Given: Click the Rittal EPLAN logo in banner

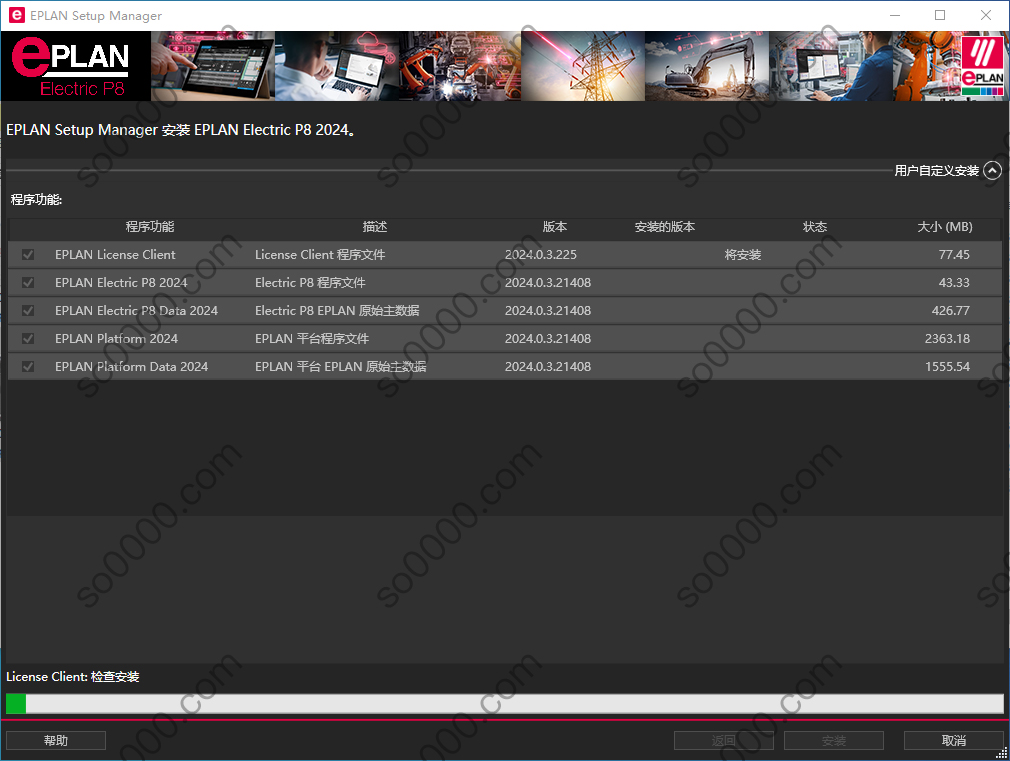Looking at the screenshot, I should [982, 66].
